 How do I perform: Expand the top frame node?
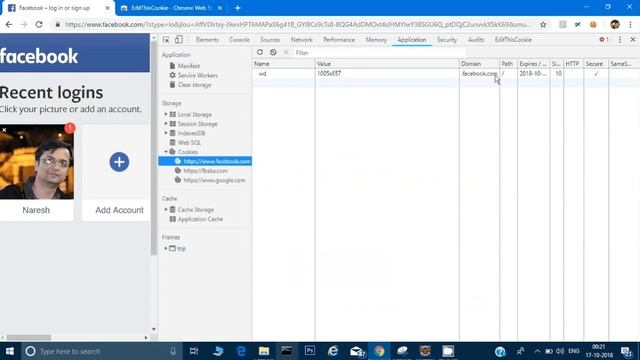(166, 248)
